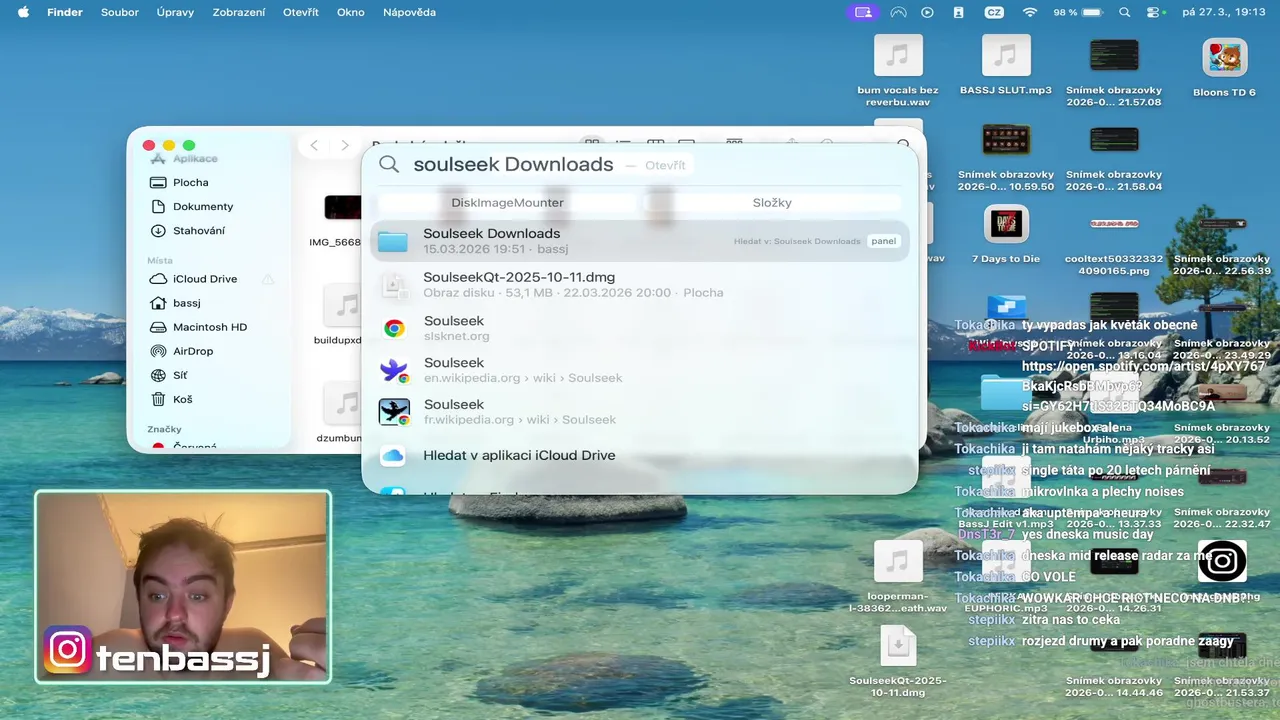1280x720 pixels.
Task: Open battery status showing 98 %
Action: 1077,12
